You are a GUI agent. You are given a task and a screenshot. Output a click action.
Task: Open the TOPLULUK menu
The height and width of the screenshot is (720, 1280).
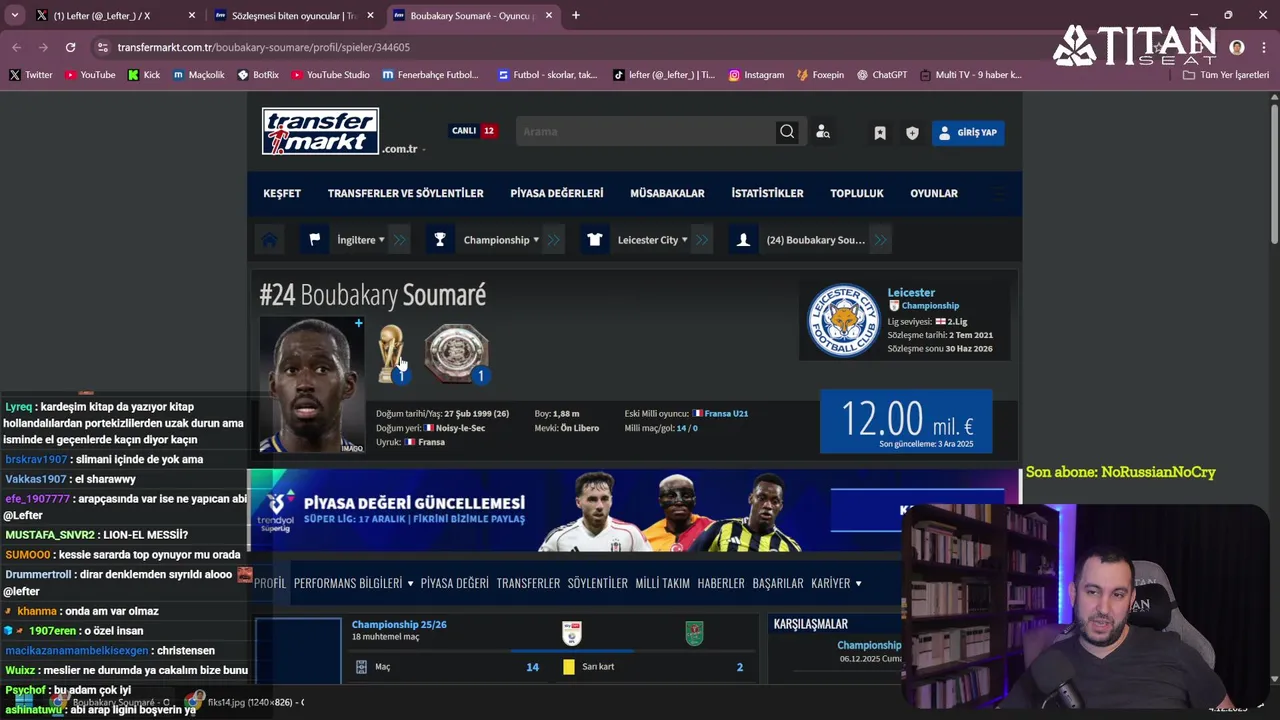[x=857, y=193]
